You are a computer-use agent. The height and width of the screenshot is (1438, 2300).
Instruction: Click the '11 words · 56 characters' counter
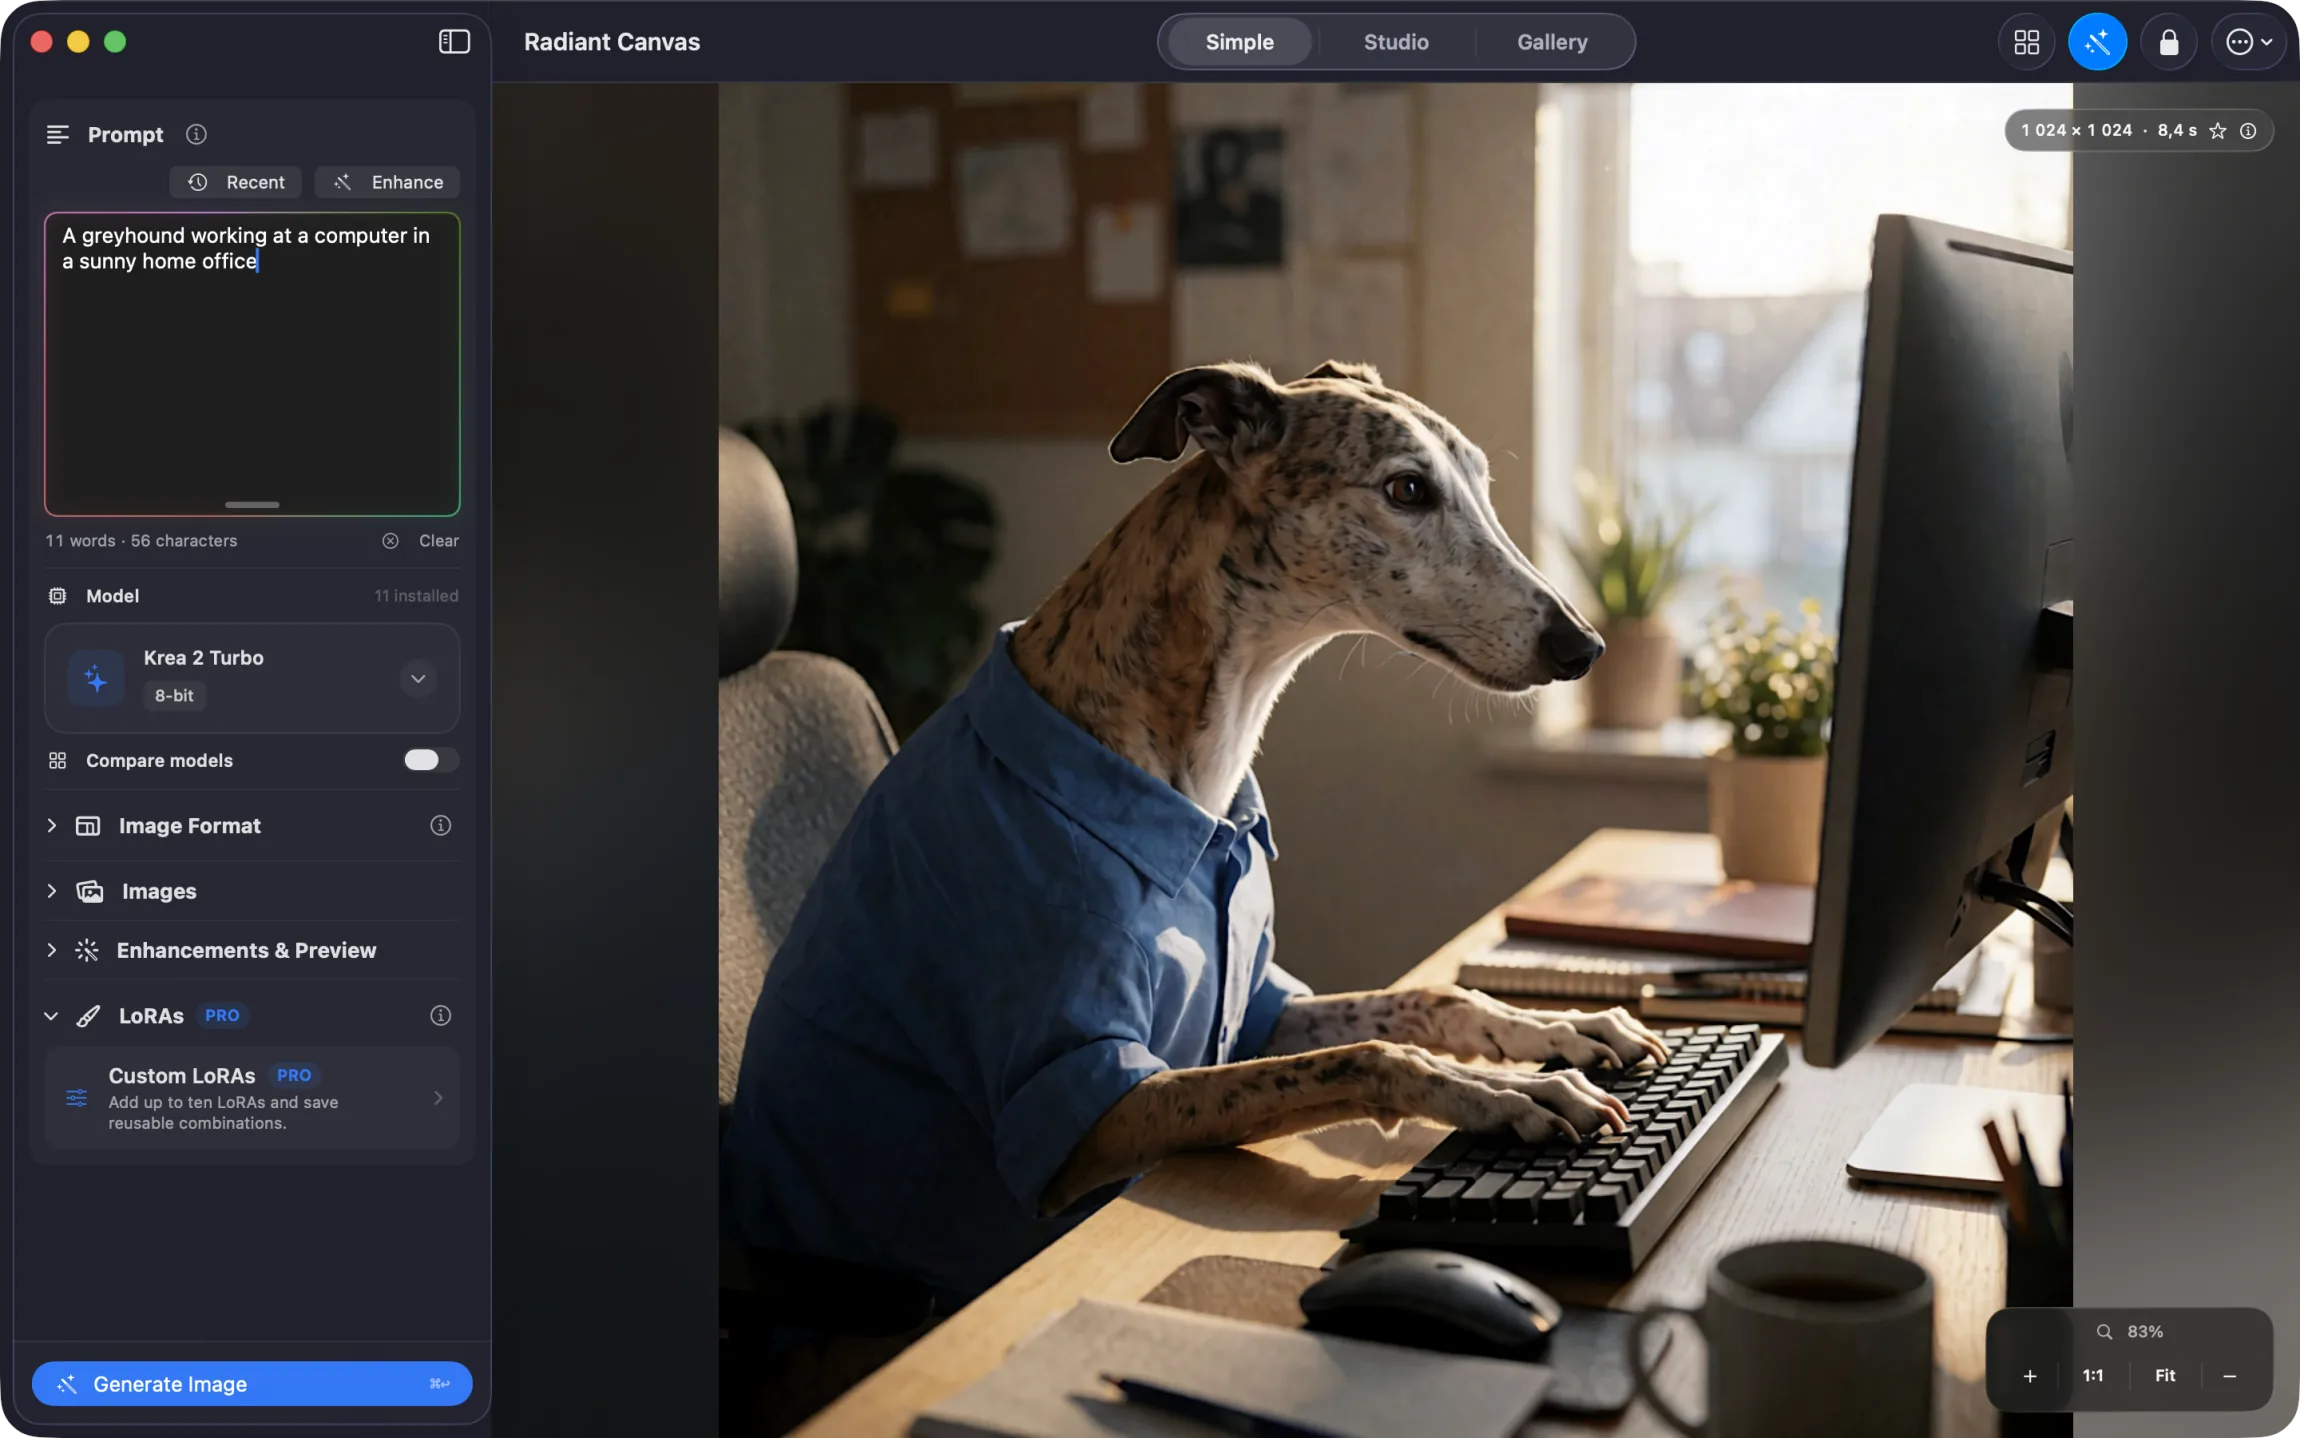click(141, 541)
